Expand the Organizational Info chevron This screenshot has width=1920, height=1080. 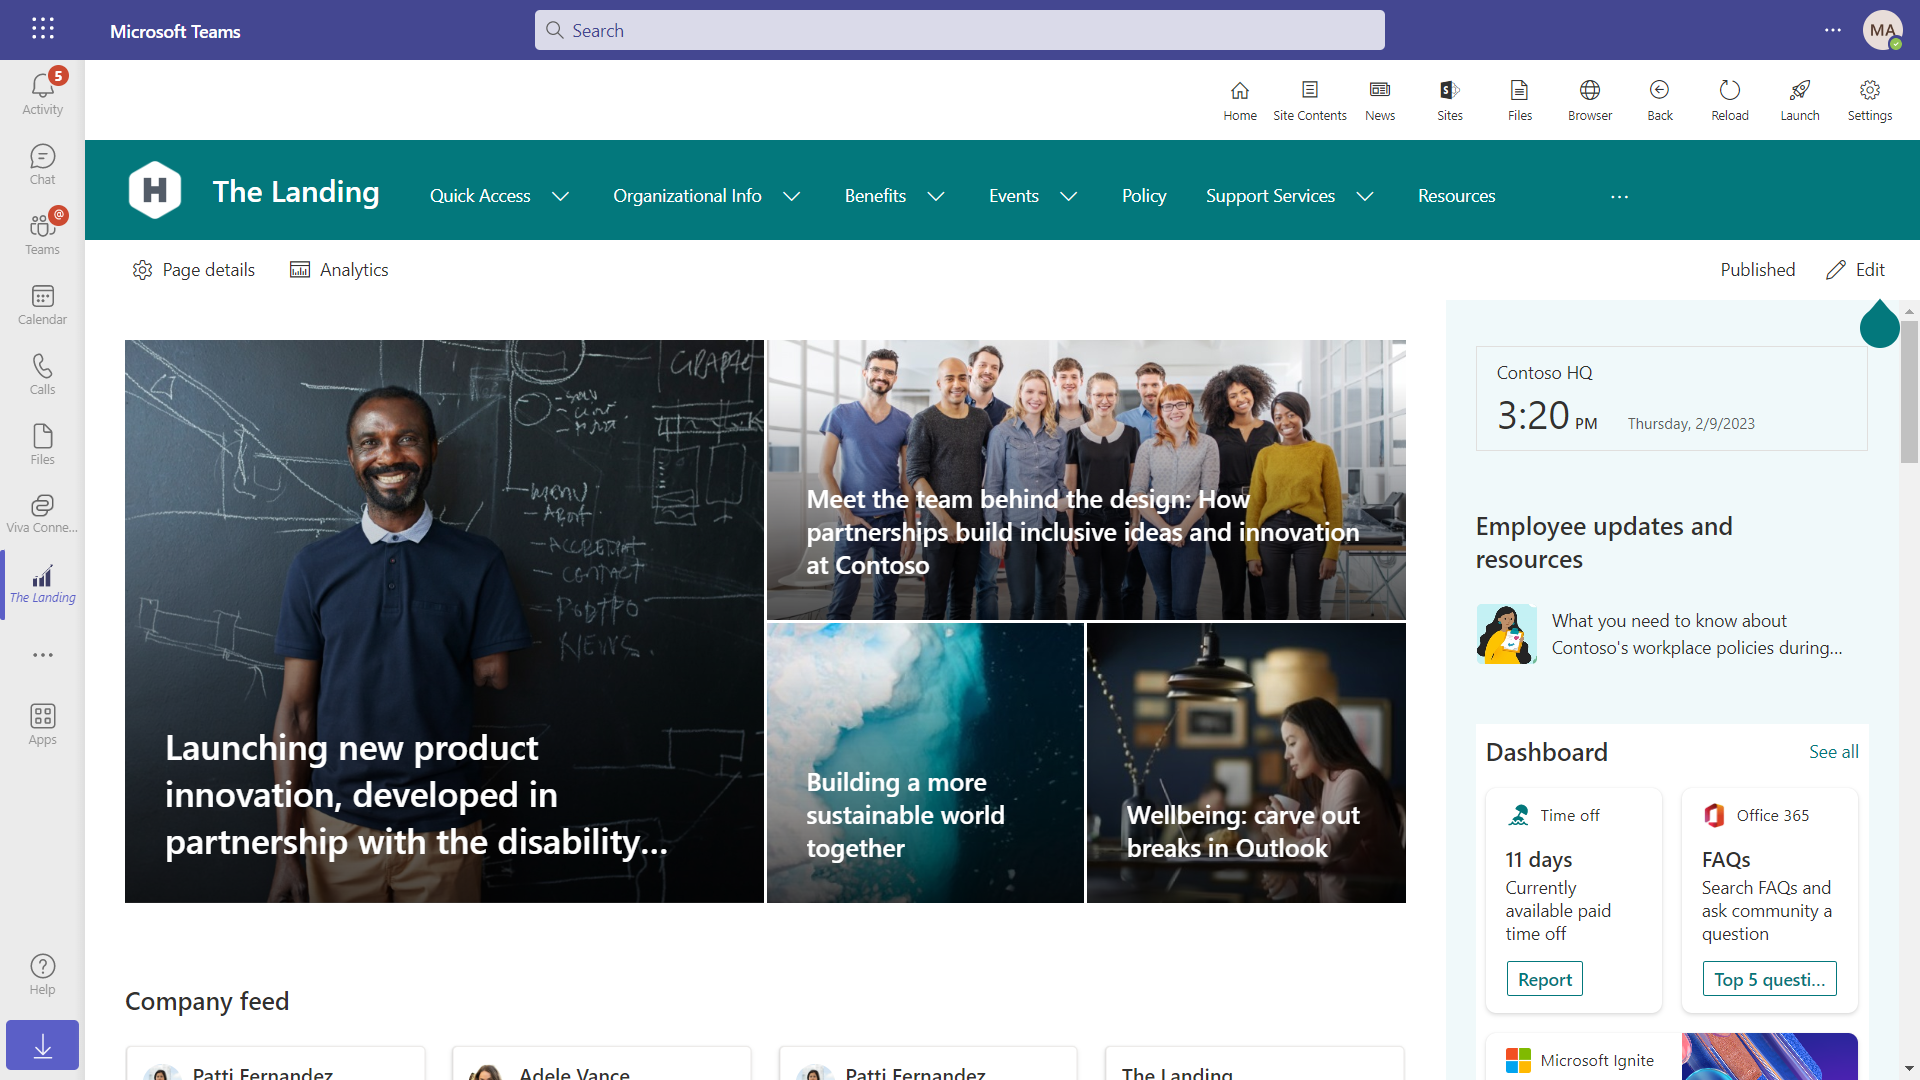792,196
